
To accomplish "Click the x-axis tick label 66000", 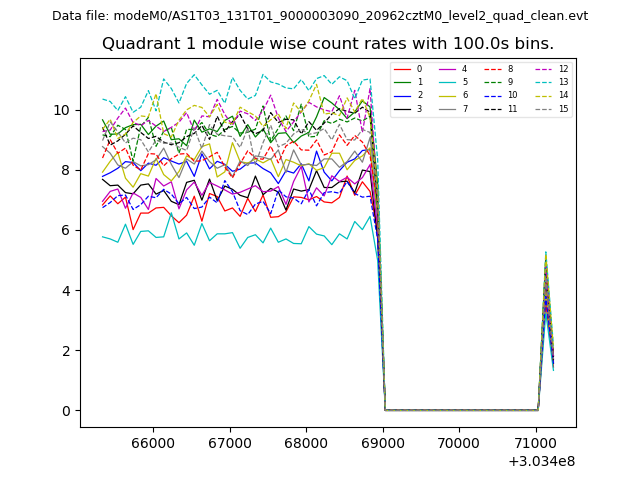I will click(152, 441).
